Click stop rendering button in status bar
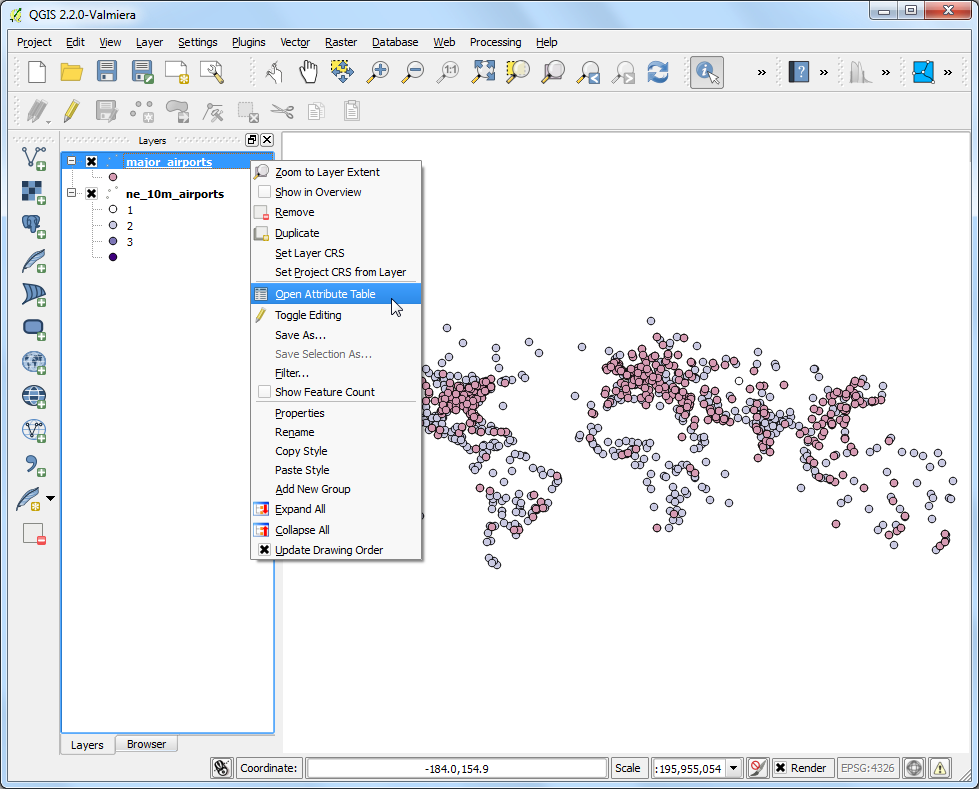 click(x=757, y=768)
